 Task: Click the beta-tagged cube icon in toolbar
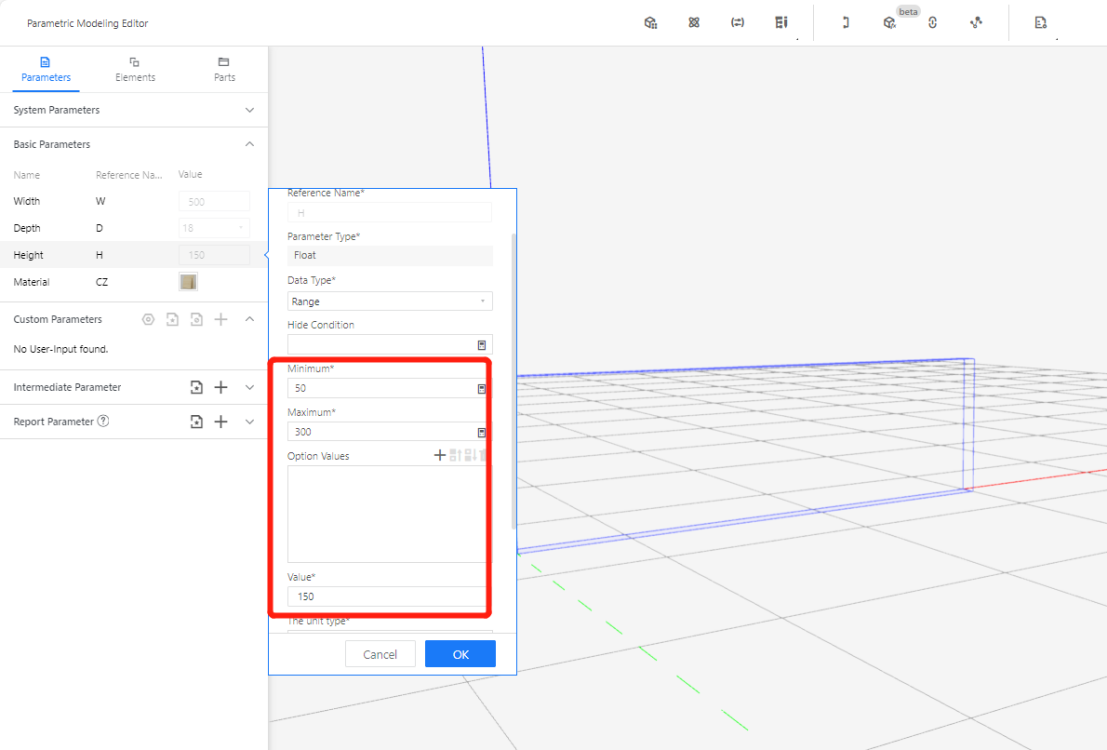coord(889,22)
